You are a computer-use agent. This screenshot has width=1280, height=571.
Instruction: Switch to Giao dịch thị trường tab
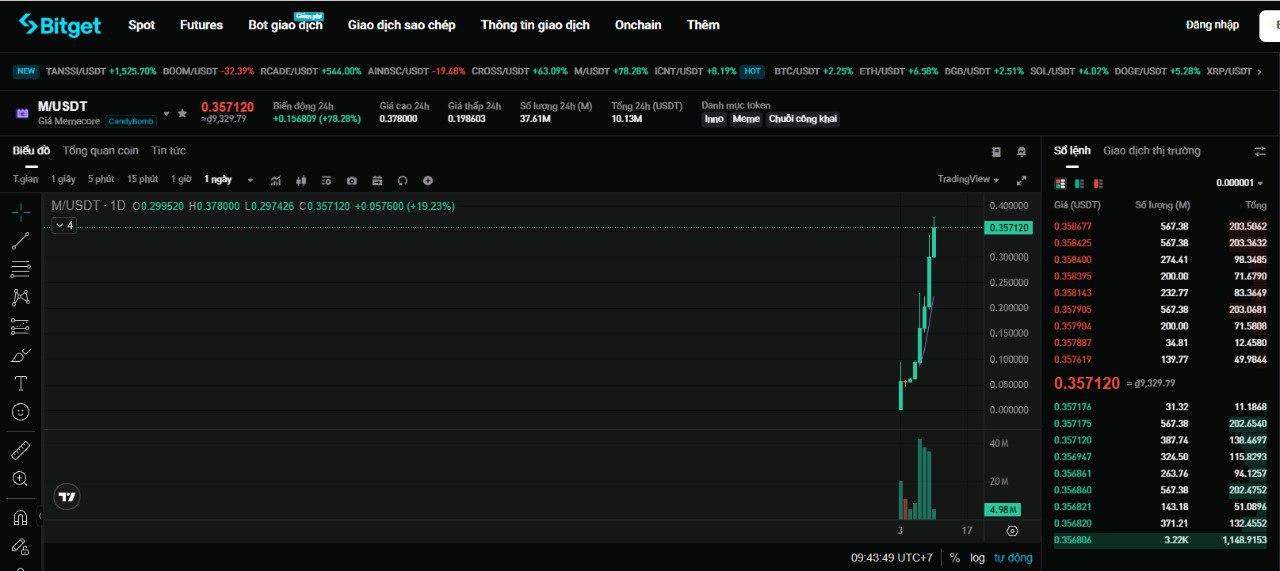(x=1152, y=151)
